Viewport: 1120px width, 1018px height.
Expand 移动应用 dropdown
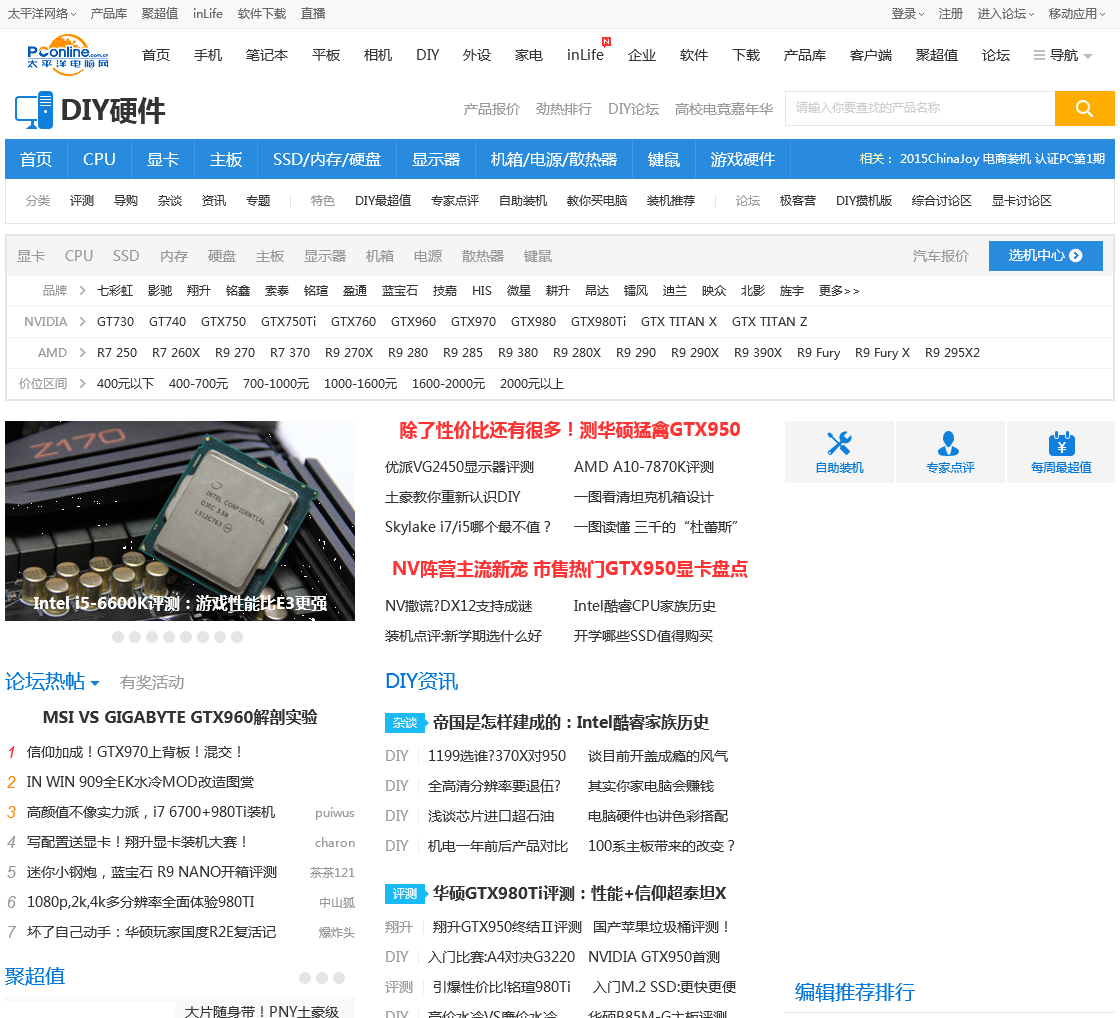pos(1102,14)
